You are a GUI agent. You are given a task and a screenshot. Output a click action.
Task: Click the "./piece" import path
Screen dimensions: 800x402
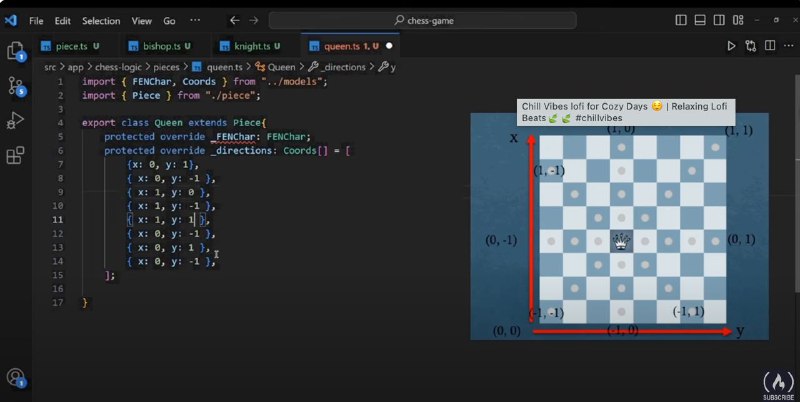click(233, 95)
